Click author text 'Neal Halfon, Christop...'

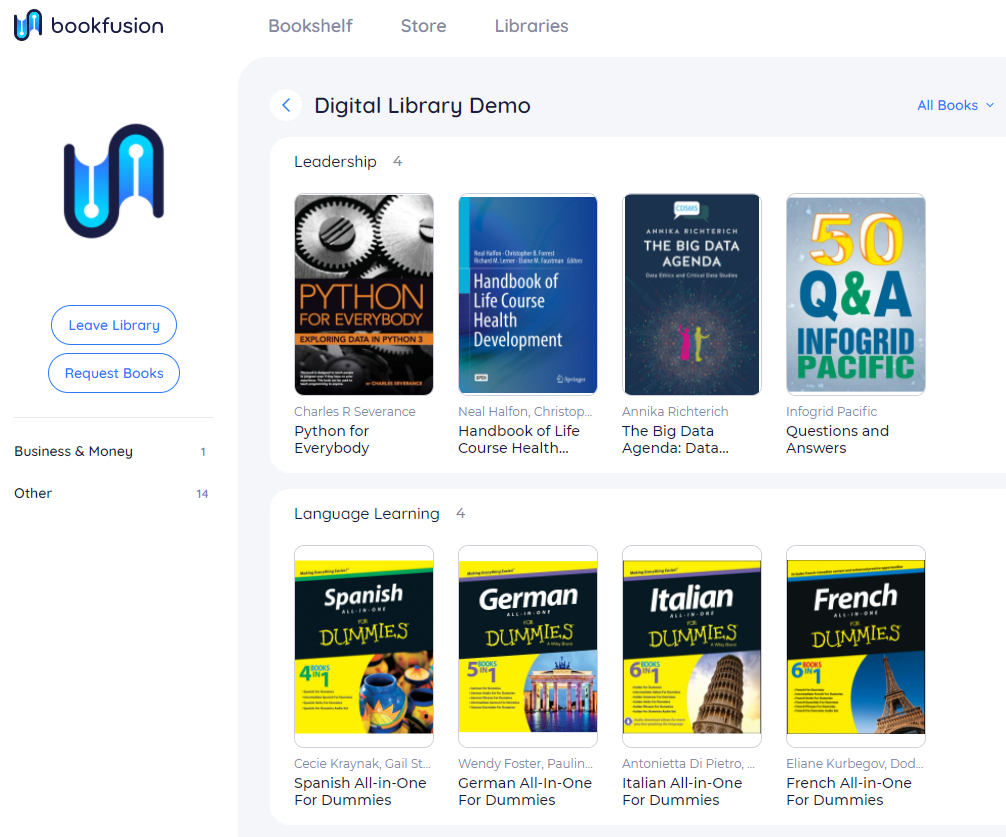(525, 411)
